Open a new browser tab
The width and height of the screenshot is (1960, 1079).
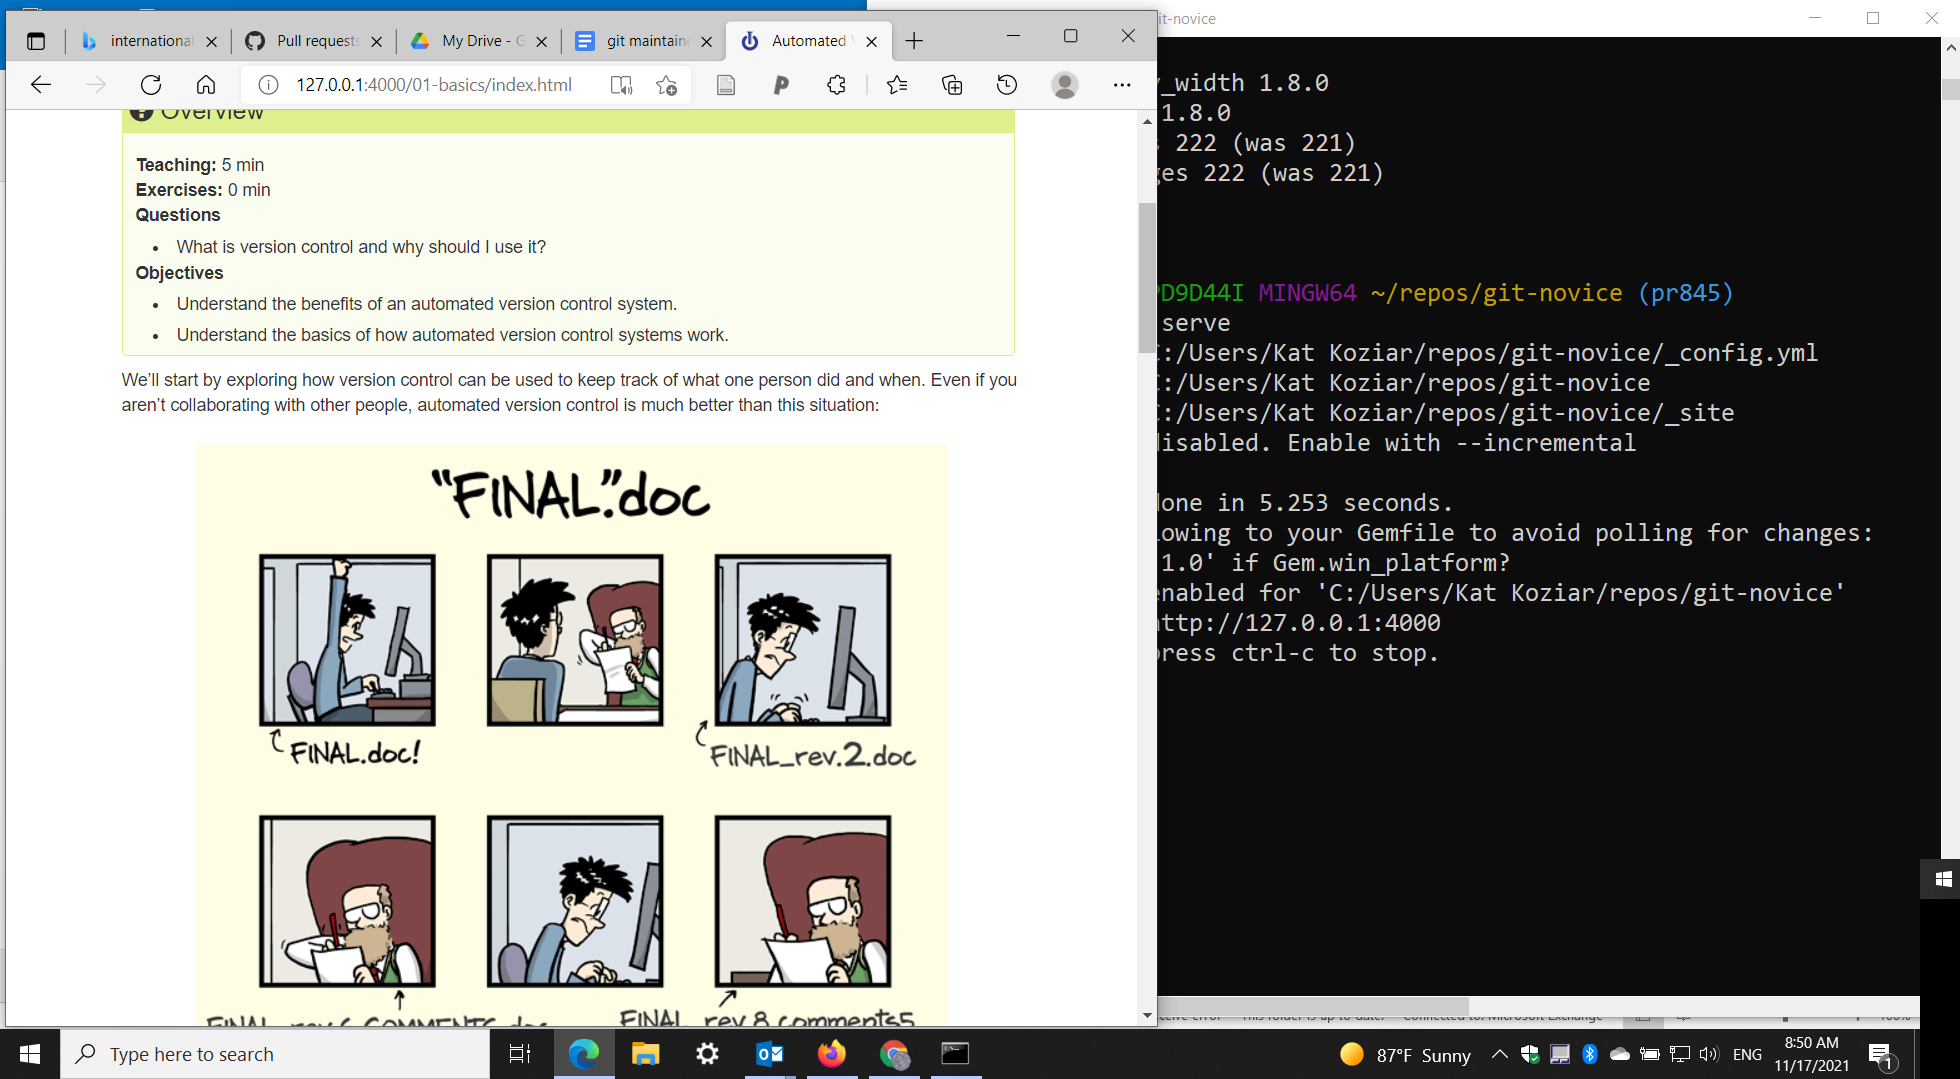[913, 41]
